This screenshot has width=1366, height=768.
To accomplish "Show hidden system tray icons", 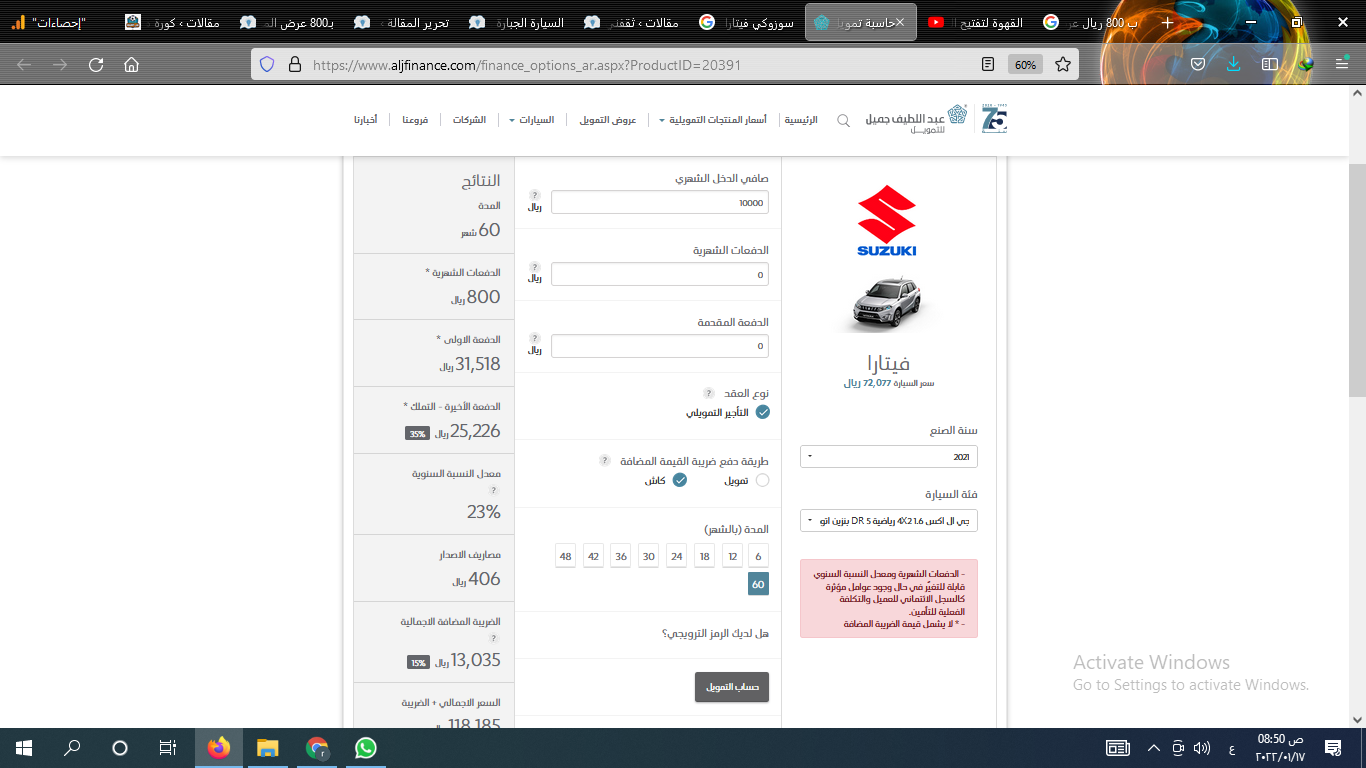I will tap(1153, 748).
